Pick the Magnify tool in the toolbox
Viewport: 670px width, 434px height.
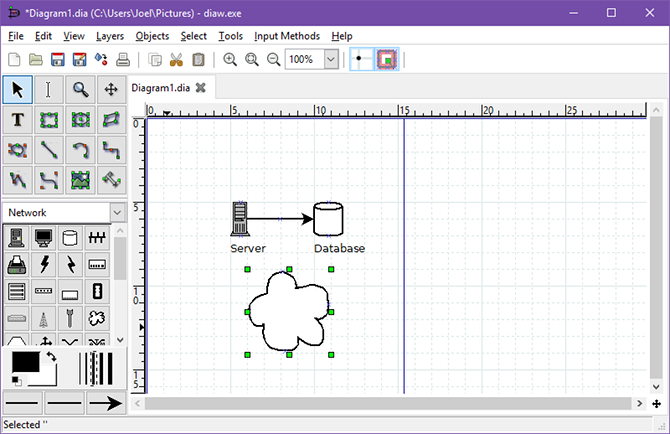click(x=80, y=89)
